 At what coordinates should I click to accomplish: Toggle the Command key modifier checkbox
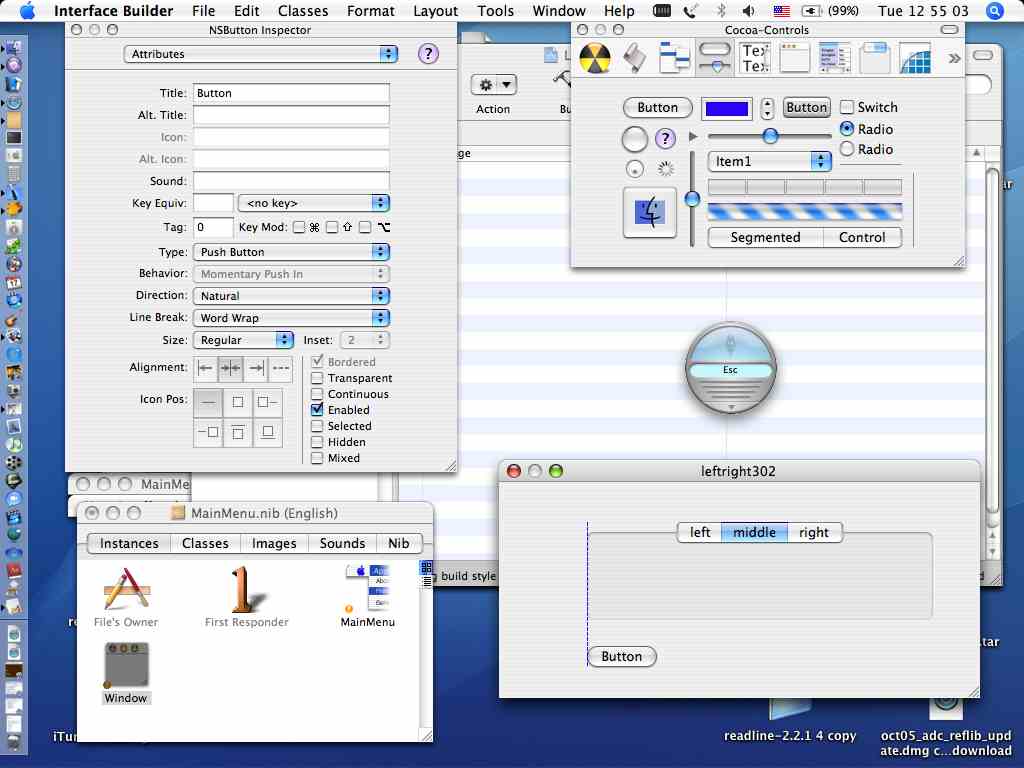pyautogui.click(x=299, y=227)
